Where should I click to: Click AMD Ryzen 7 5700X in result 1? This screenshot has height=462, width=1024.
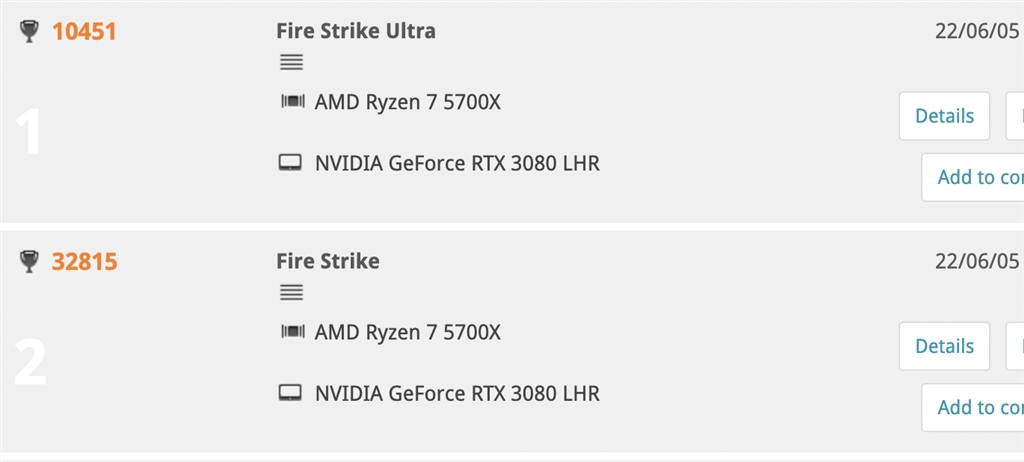click(408, 103)
